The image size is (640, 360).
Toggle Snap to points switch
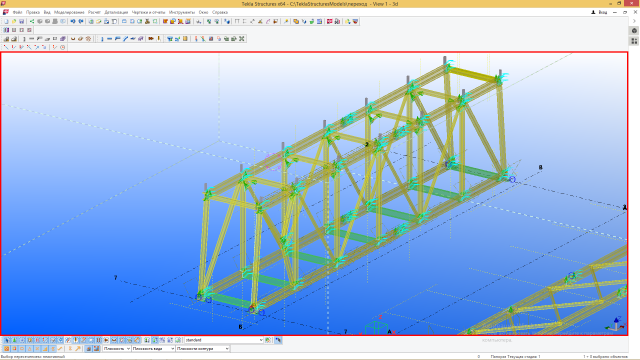[x=7, y=349]
